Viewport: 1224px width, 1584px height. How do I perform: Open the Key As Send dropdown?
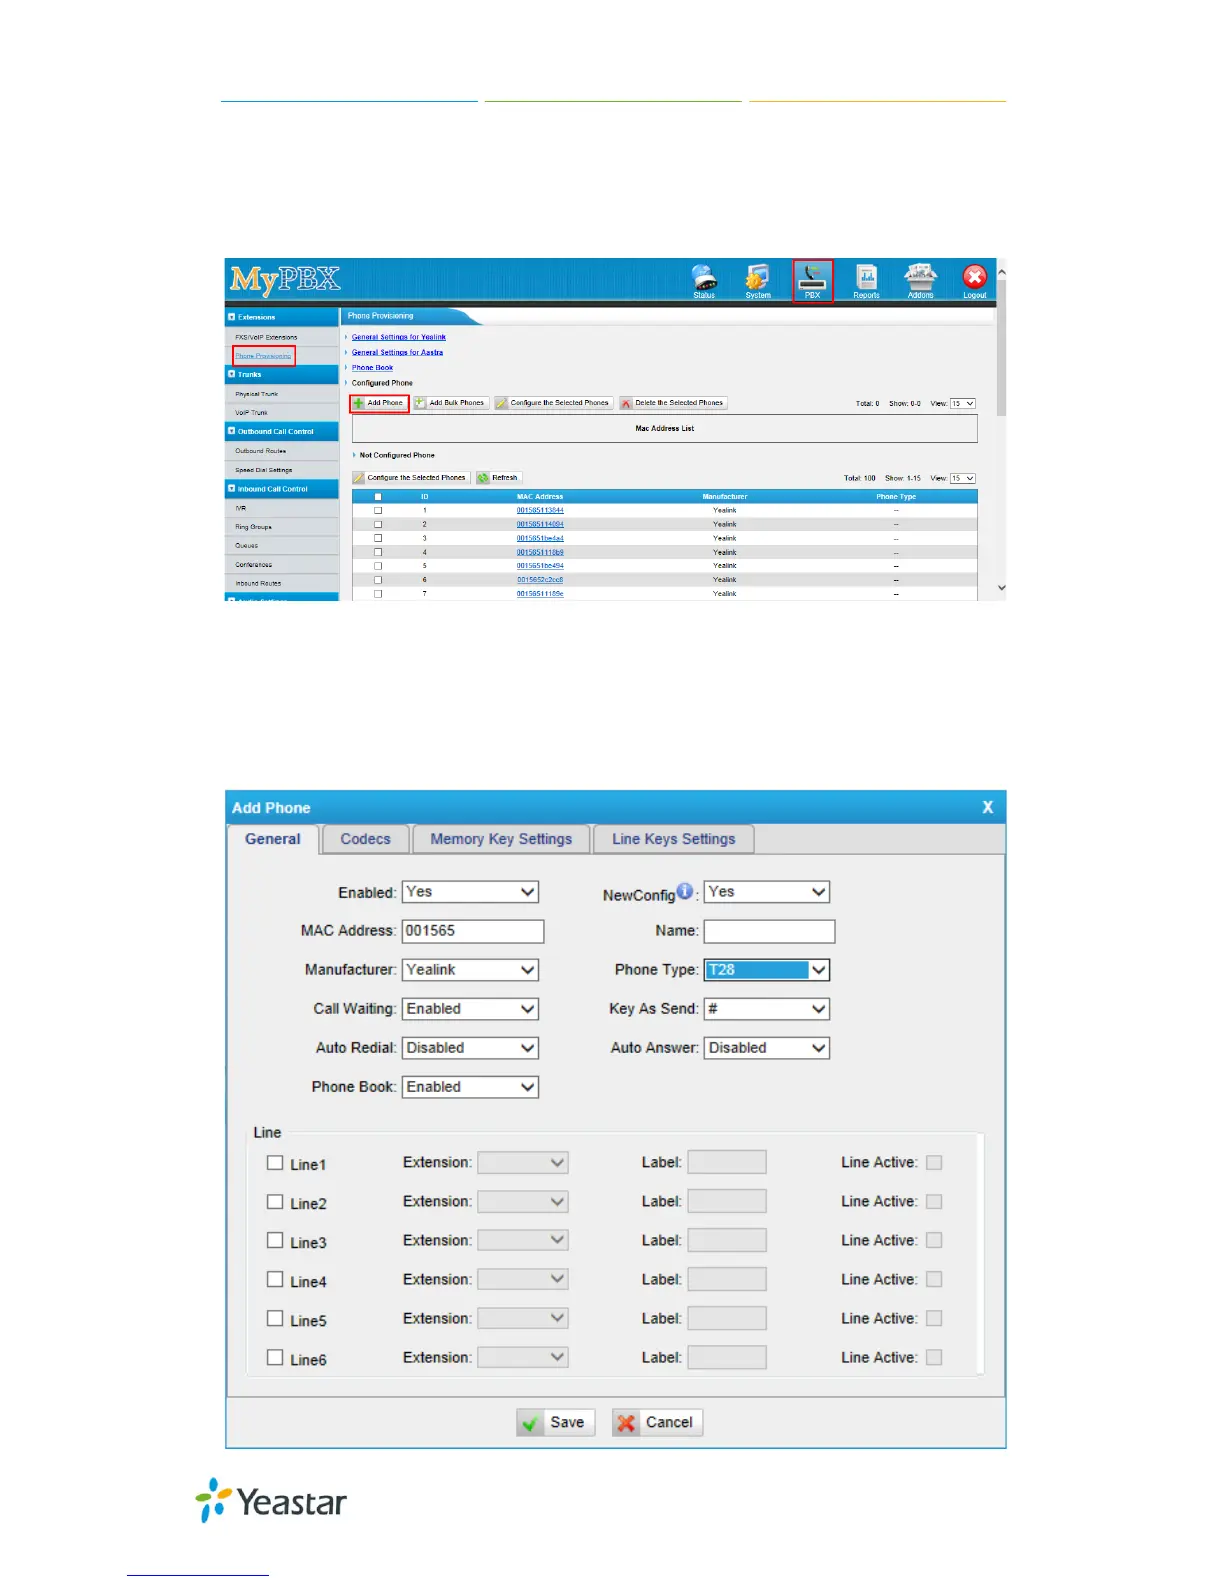coord(767,1009)
